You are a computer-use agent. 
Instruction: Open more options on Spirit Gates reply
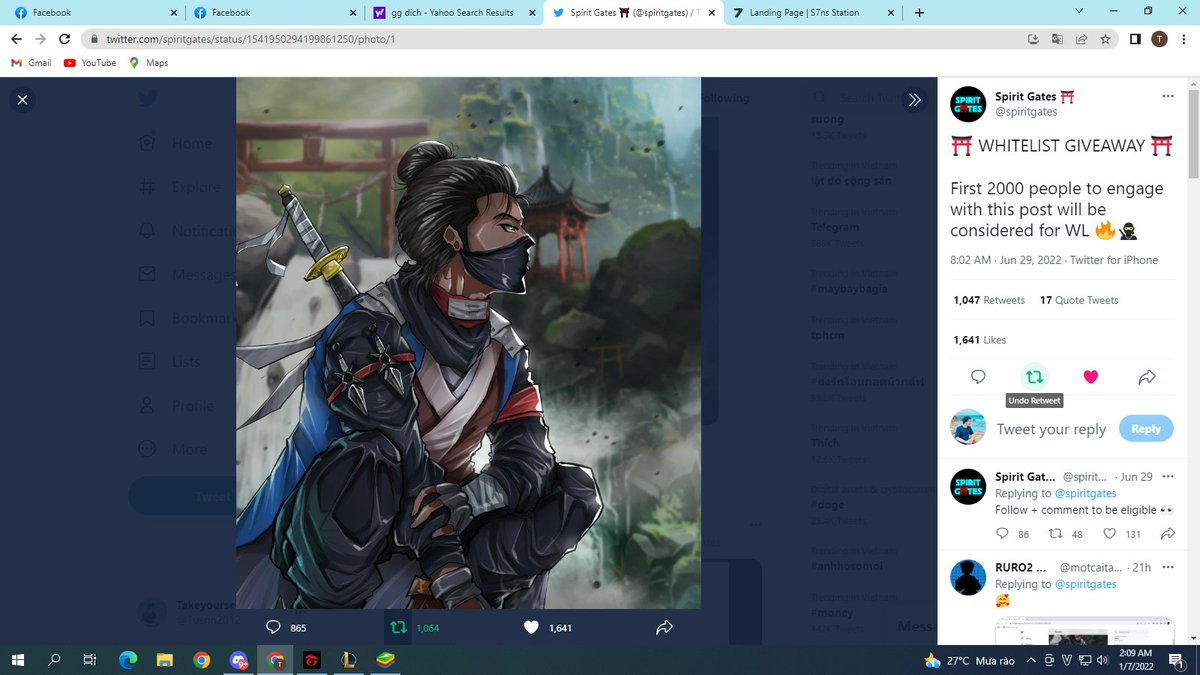[x=1168, y=476]
